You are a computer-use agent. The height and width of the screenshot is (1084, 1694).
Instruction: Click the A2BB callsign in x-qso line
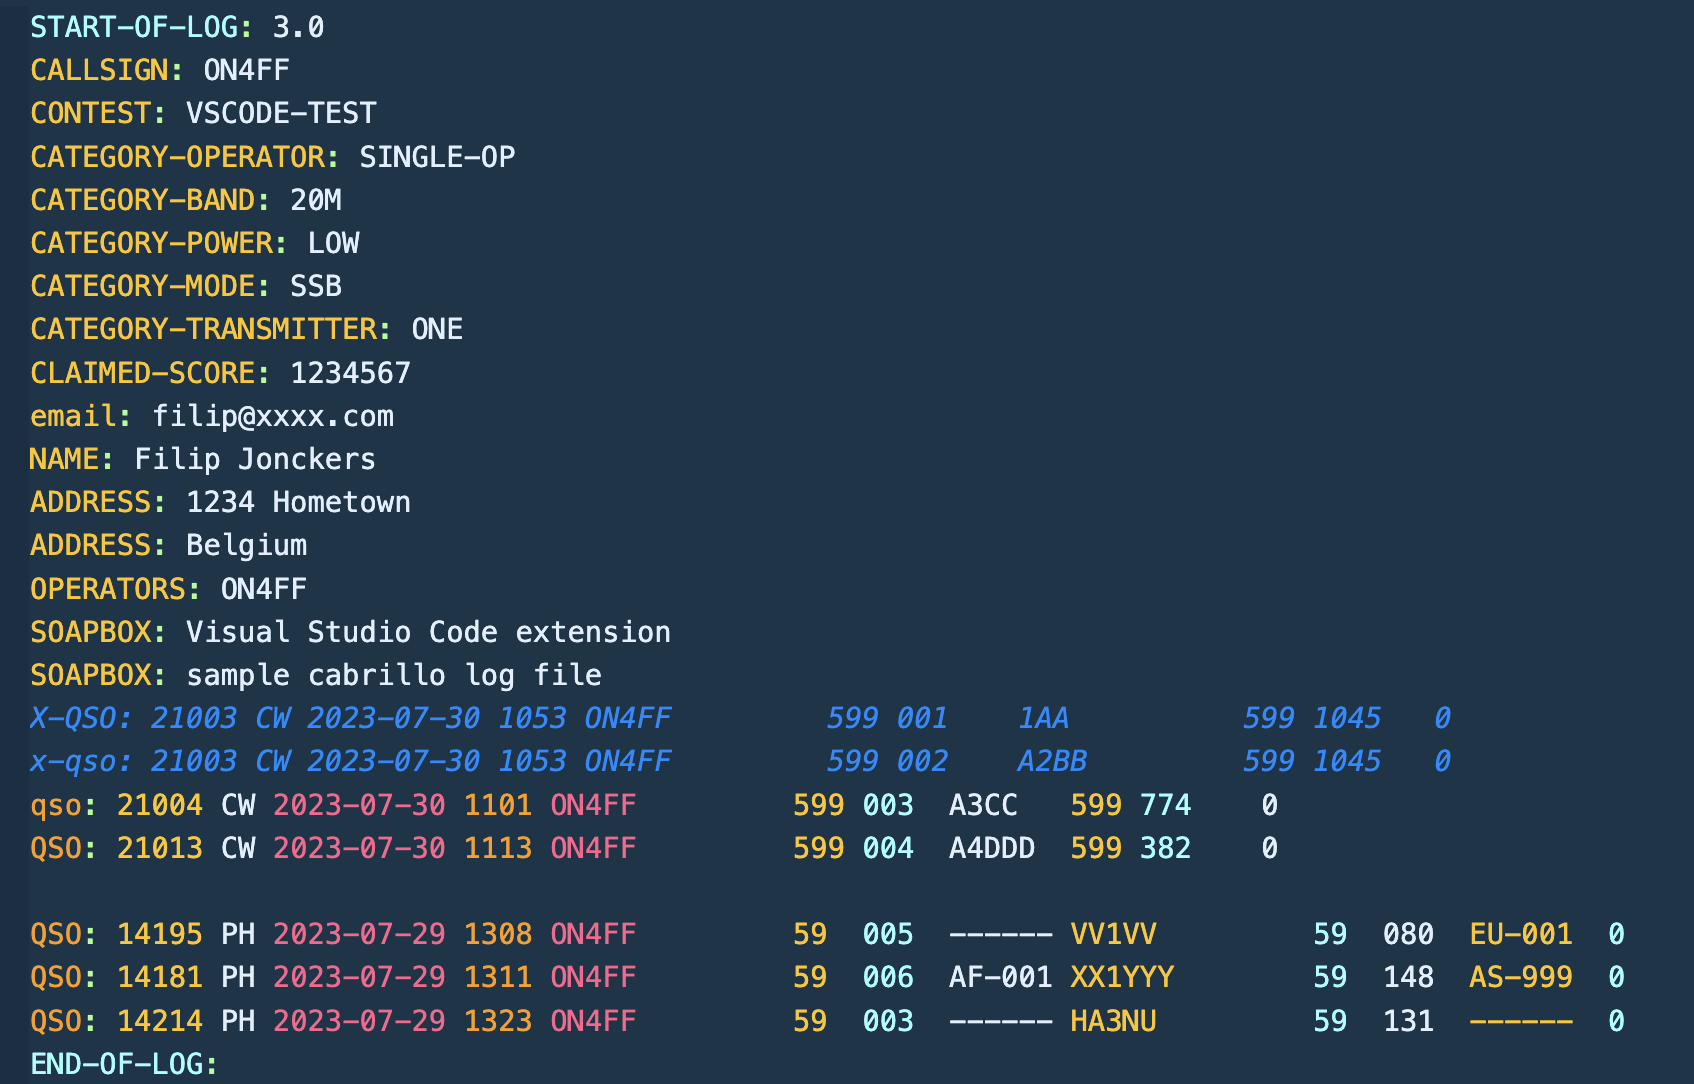(1052, 761)
